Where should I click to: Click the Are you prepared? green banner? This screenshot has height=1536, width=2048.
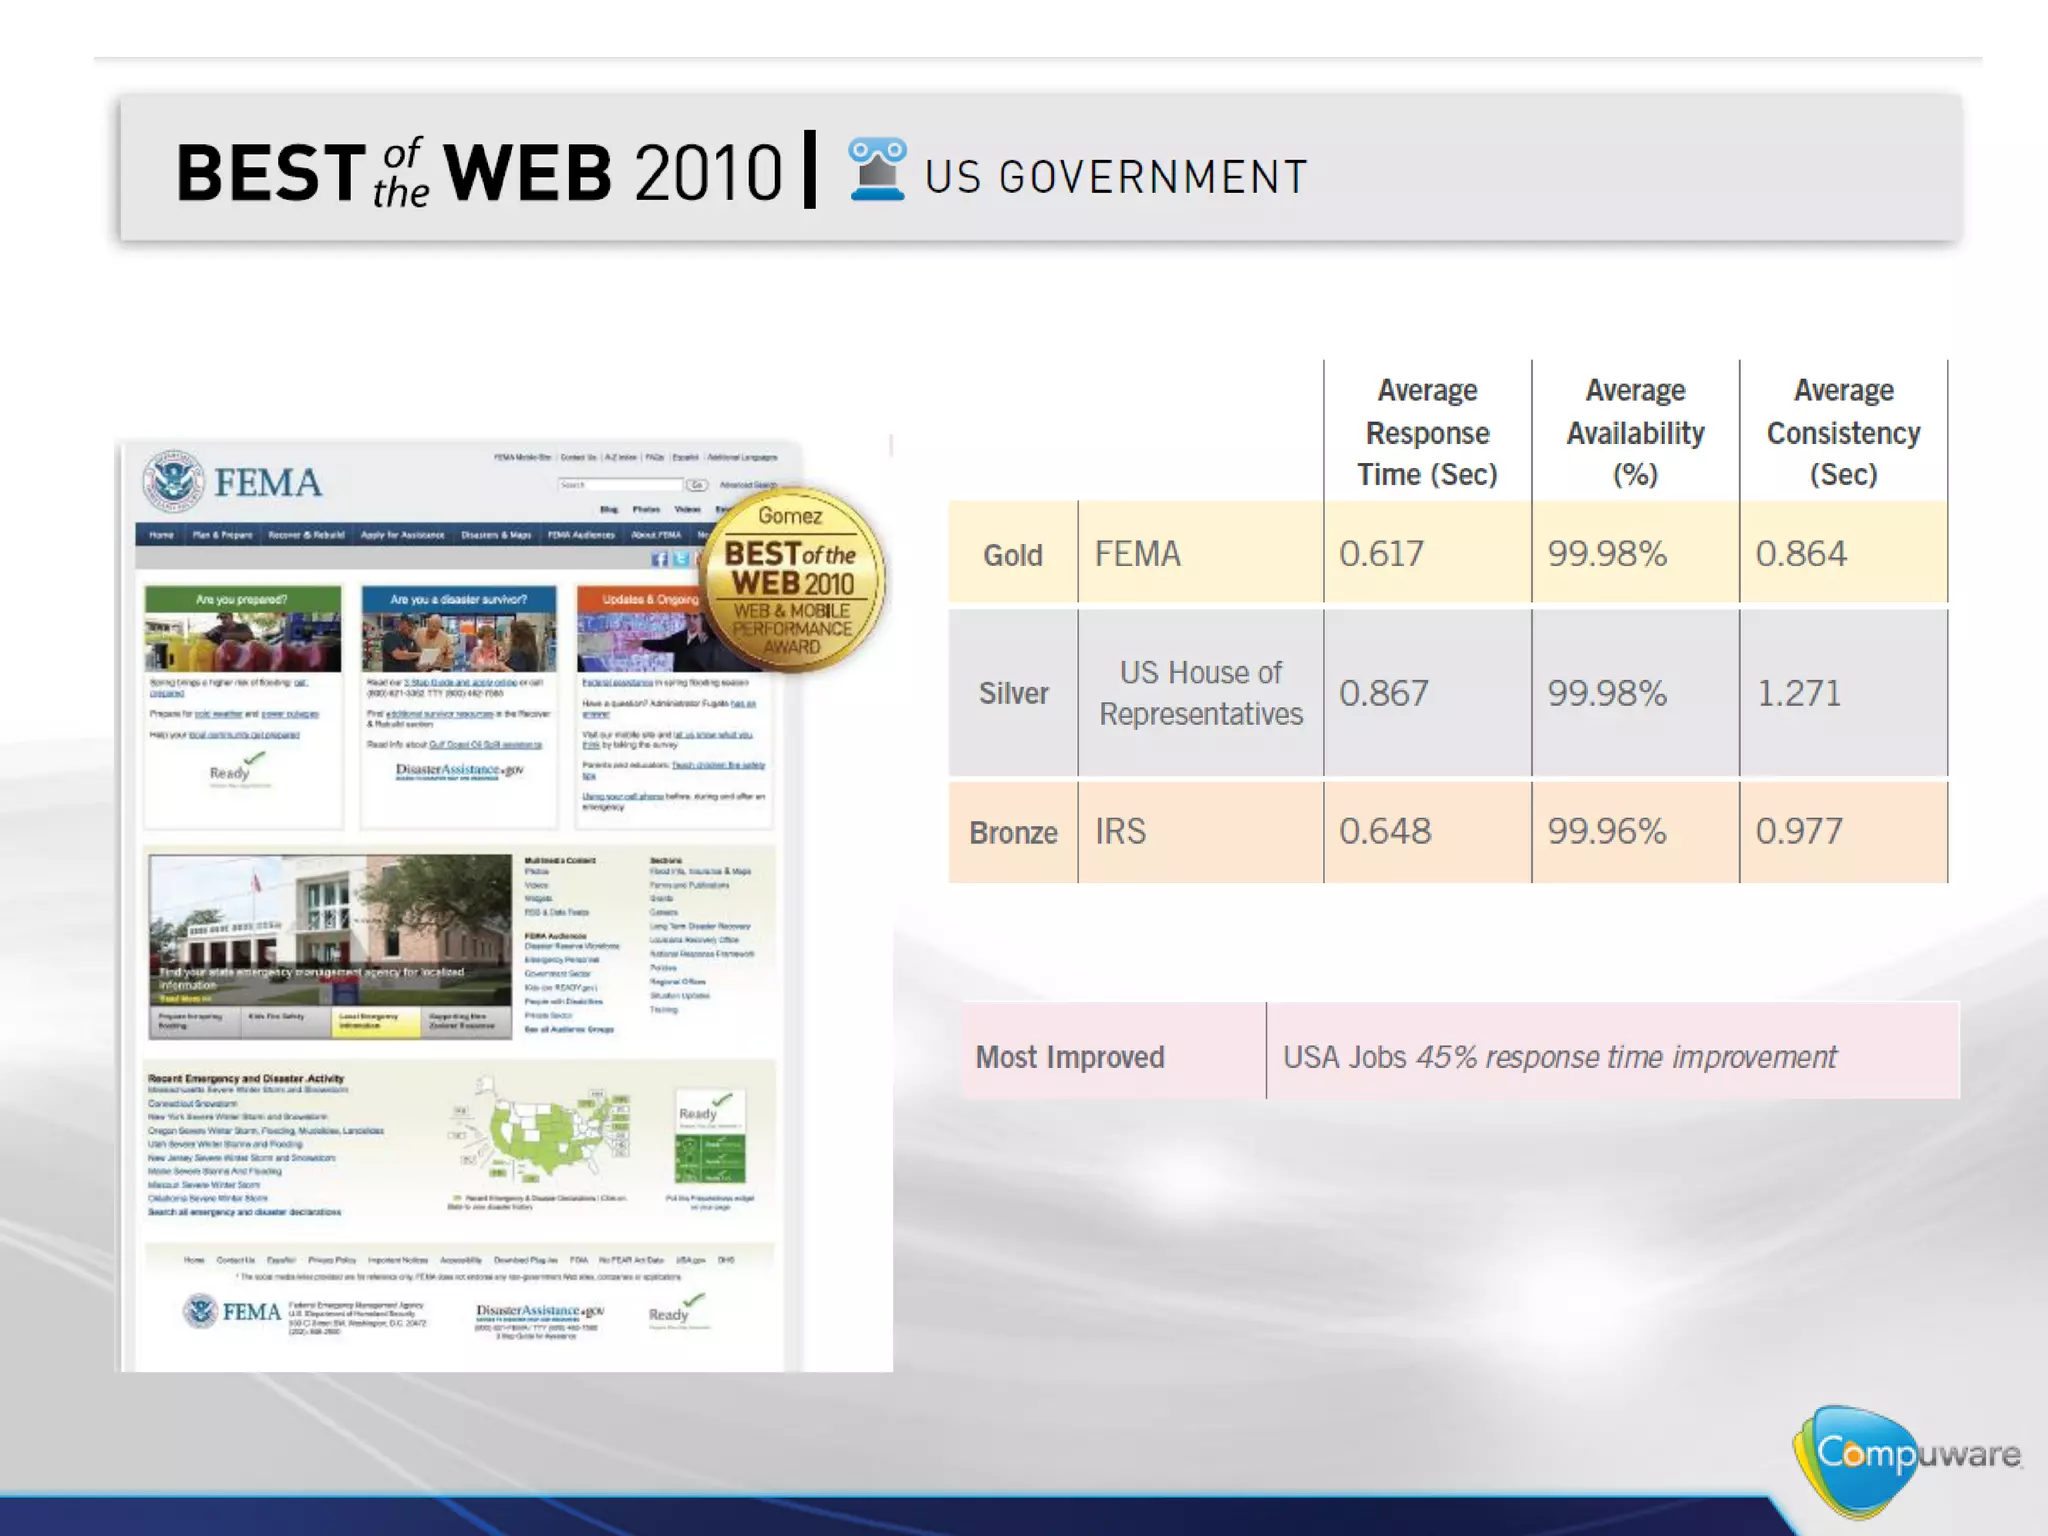click(242, 599)
